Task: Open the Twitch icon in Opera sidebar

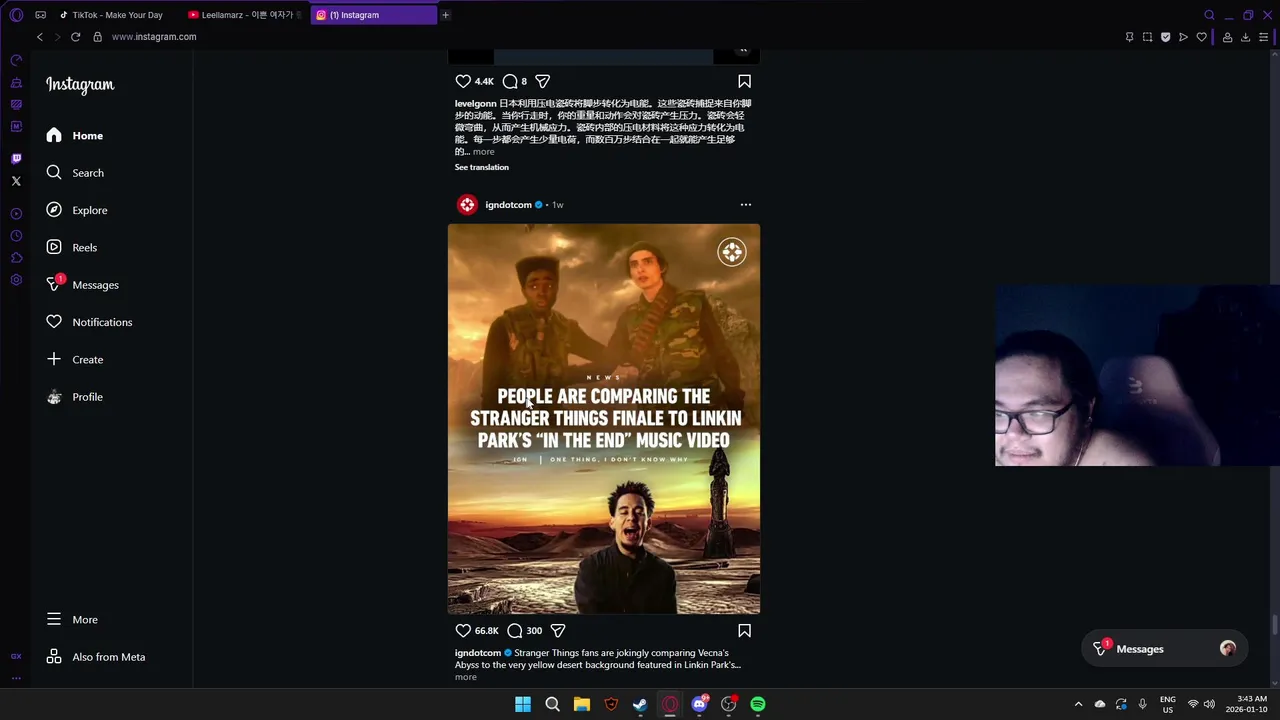Action: click(x=16, y=159)
